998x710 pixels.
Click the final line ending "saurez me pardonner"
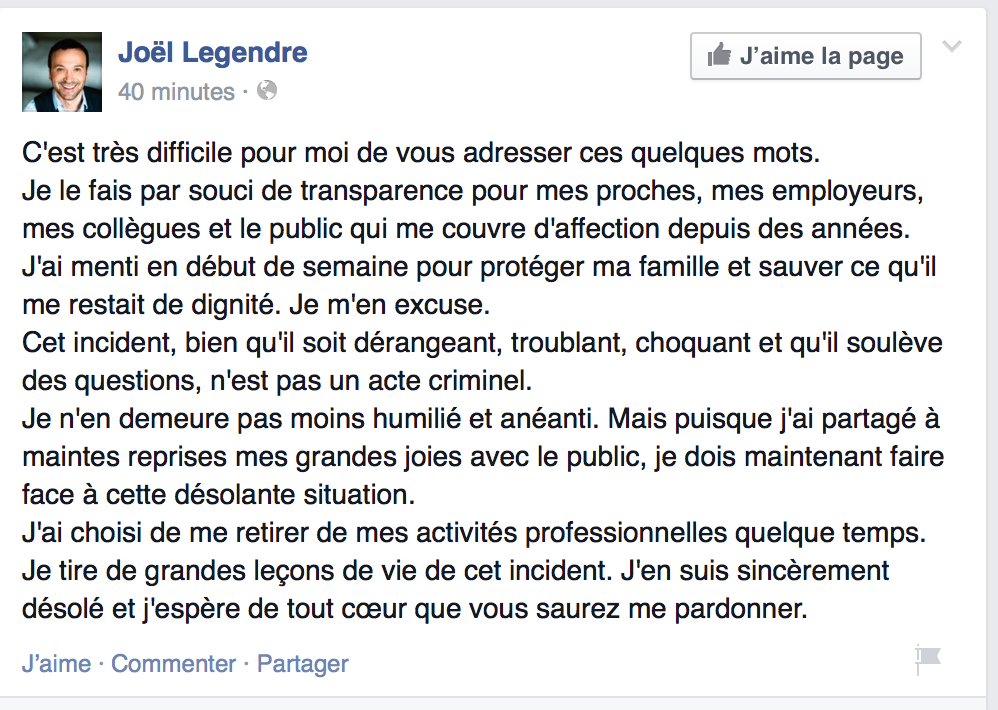415,609
